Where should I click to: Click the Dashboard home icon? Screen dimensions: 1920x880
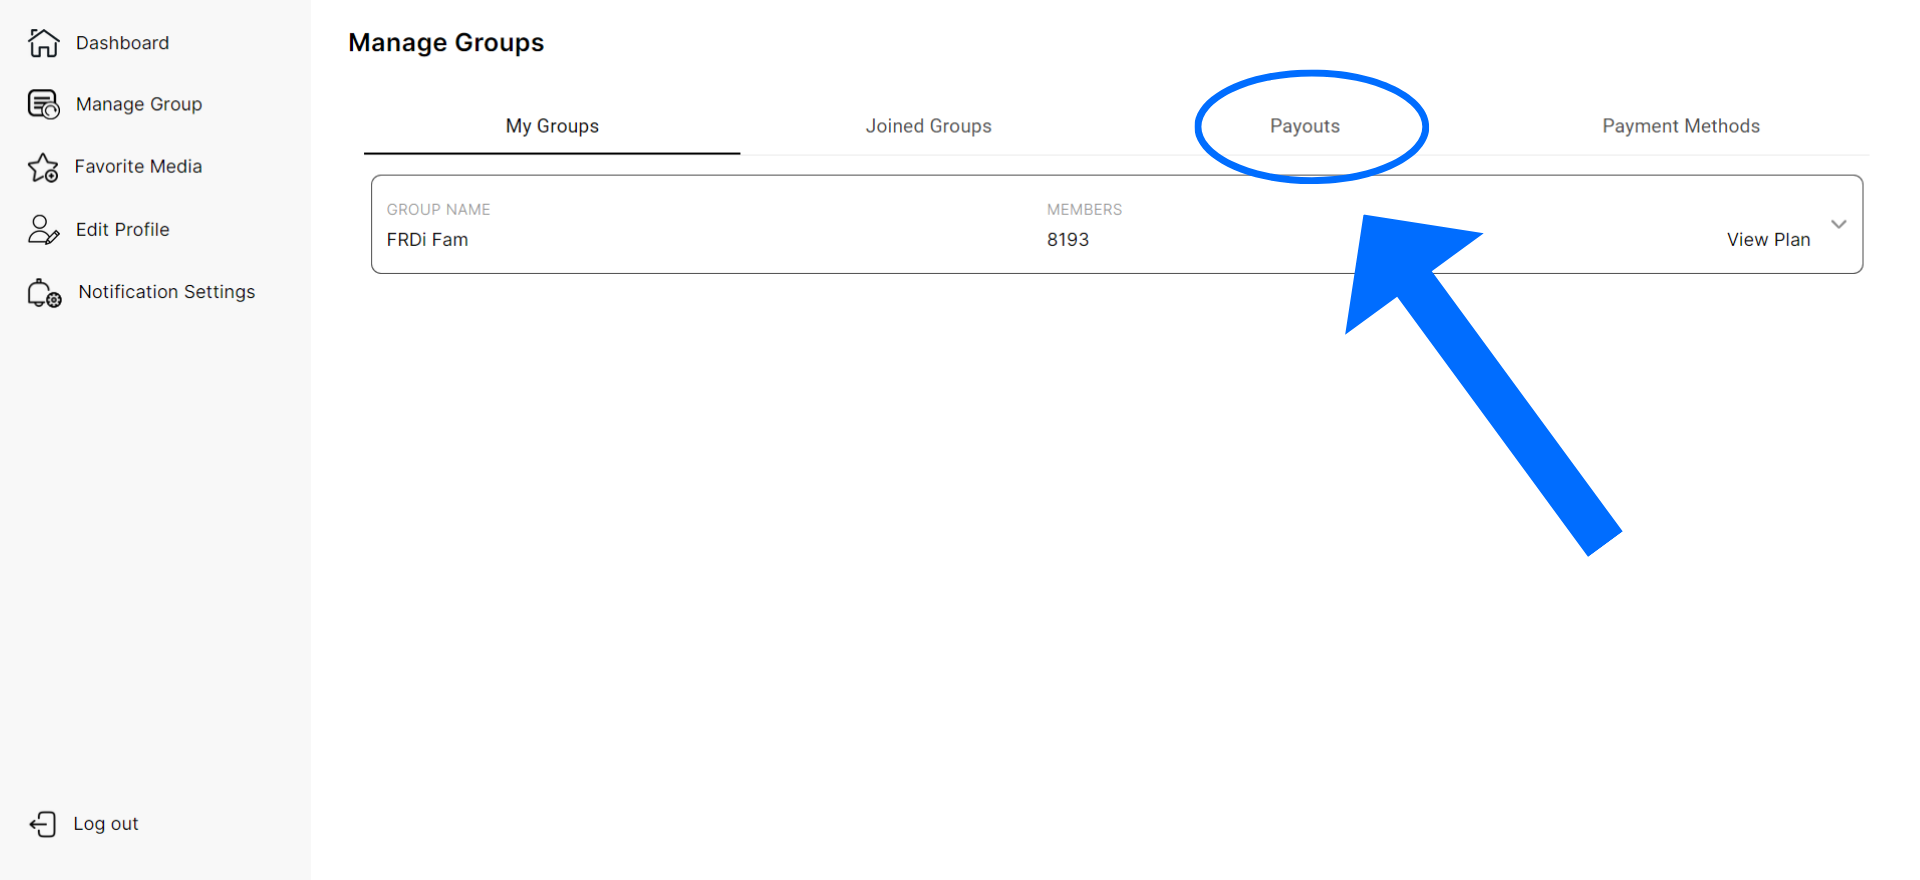(x=43, y=43)
